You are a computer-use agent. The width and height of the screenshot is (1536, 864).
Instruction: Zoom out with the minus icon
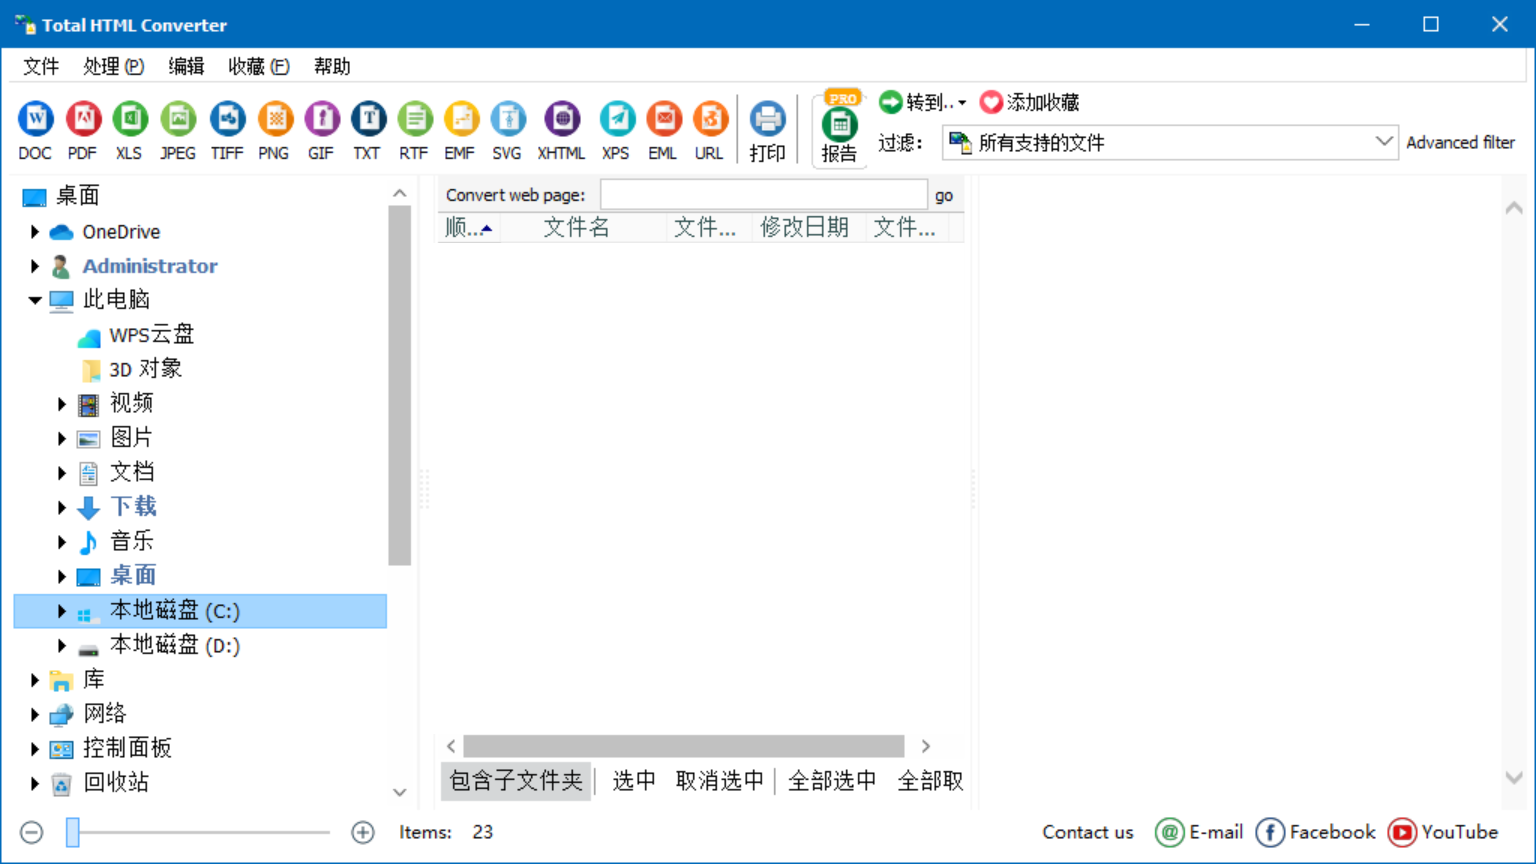[x=32, y=832]
